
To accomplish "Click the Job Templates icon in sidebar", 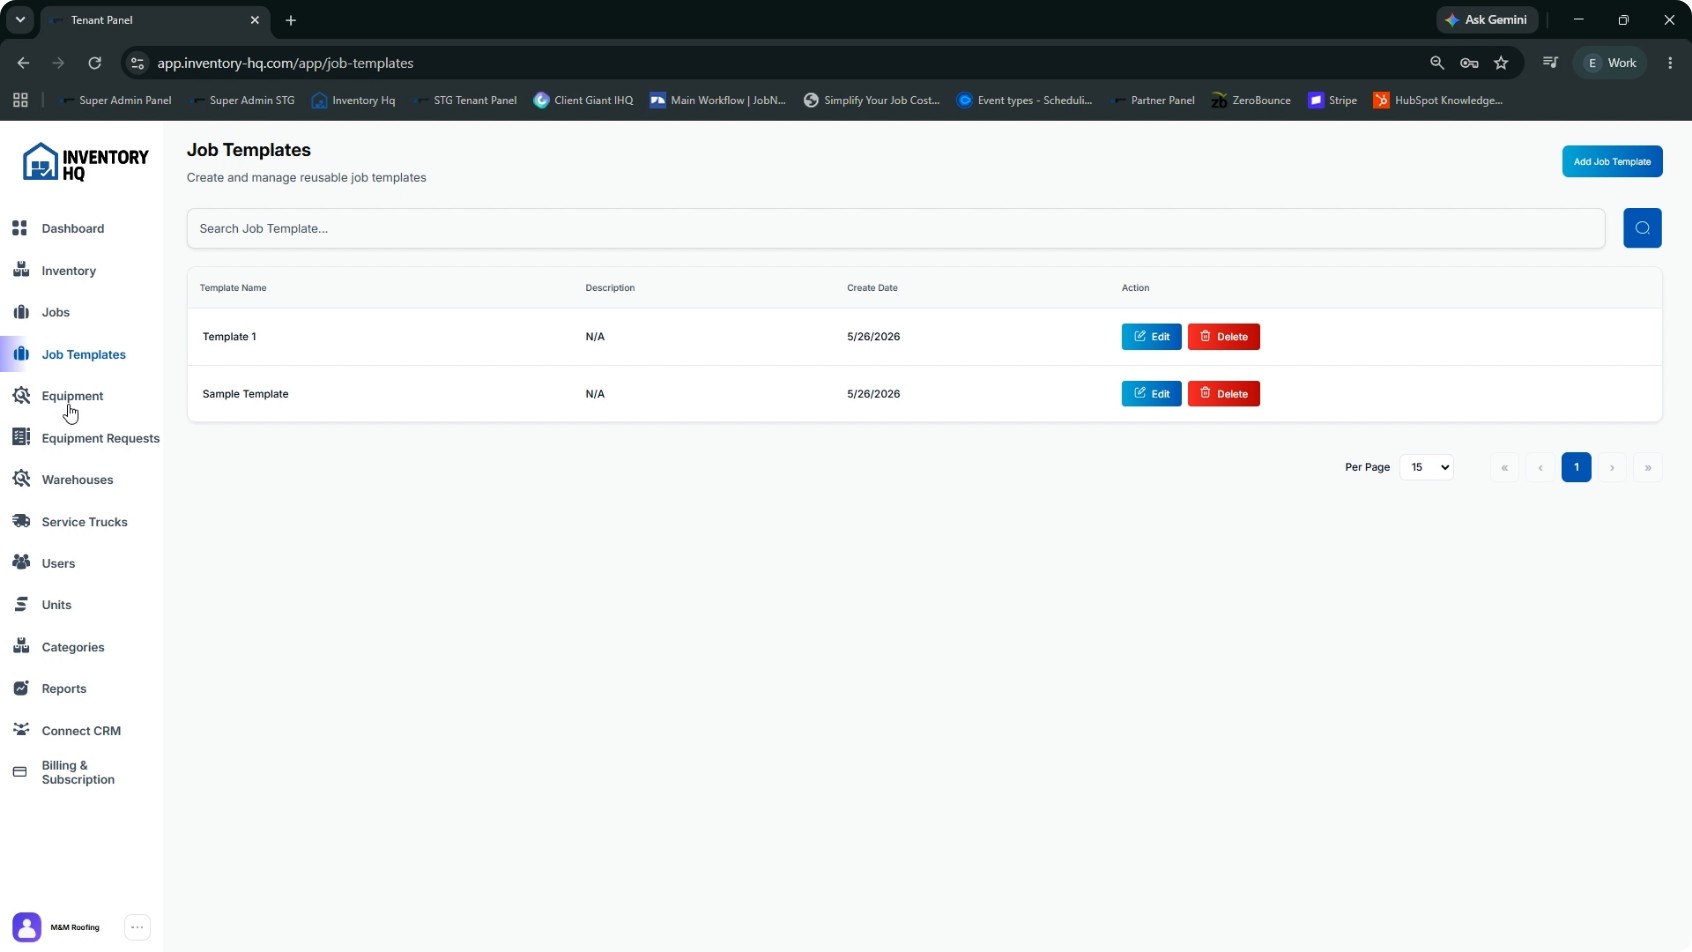I will pos(20,354).
